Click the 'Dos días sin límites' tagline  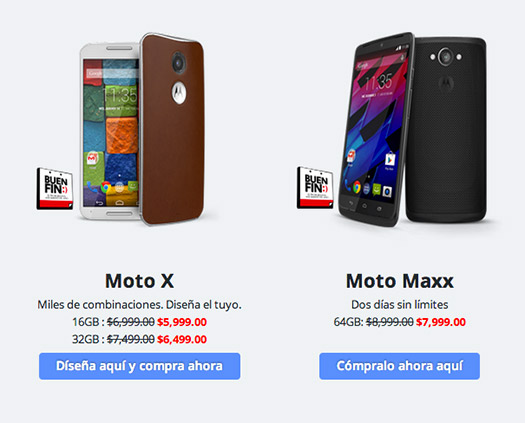[x=399, y=304]
